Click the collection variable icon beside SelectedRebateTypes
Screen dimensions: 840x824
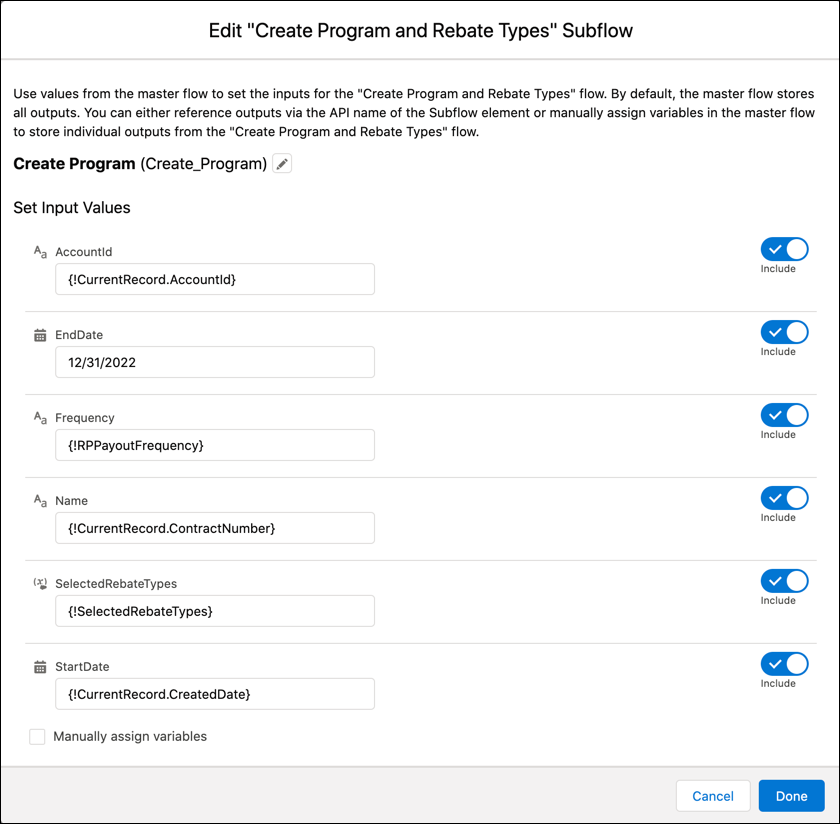[x=38, y=583]
